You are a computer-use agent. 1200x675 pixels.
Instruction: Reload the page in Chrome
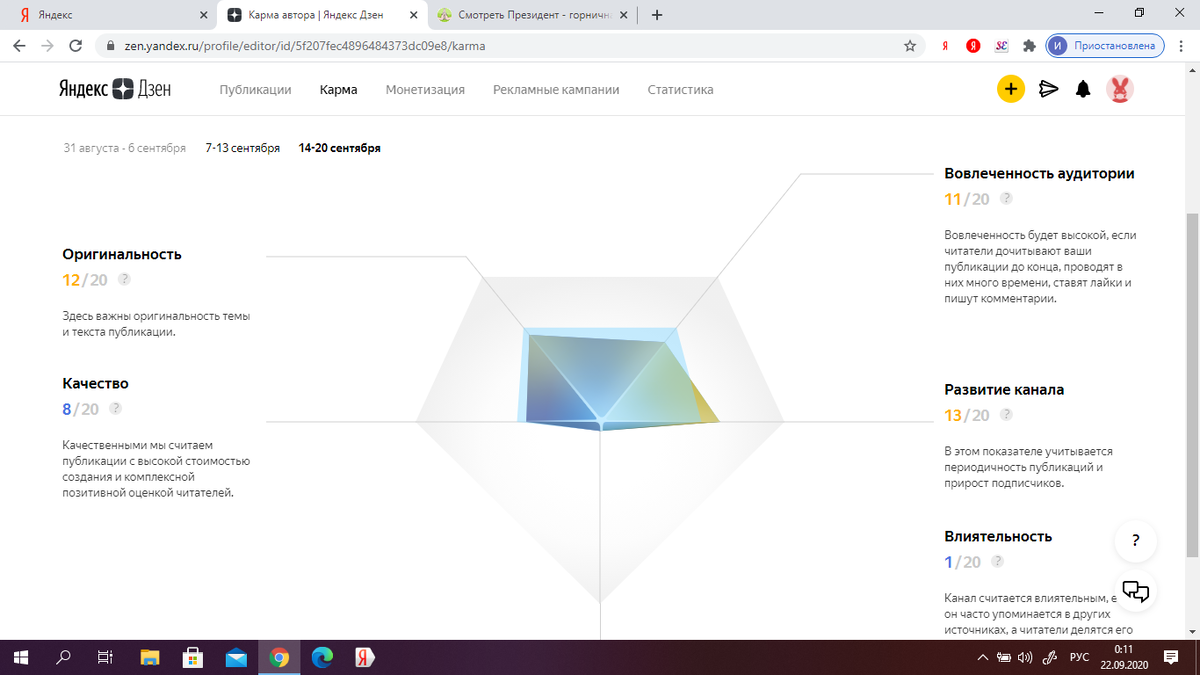tap(75, 45)
